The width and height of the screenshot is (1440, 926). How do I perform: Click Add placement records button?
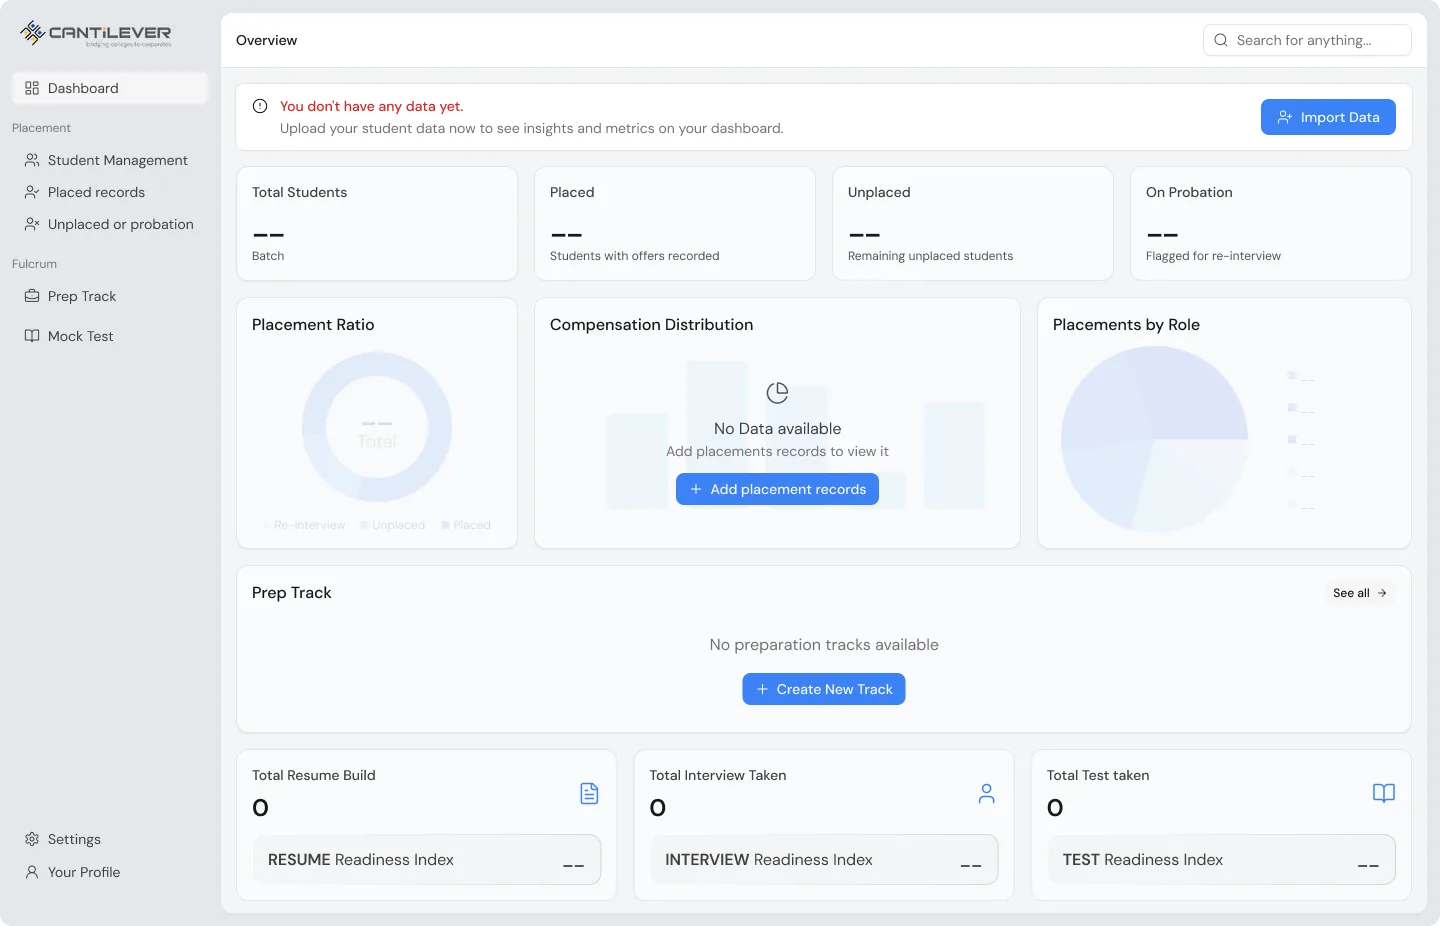(777, 489)
